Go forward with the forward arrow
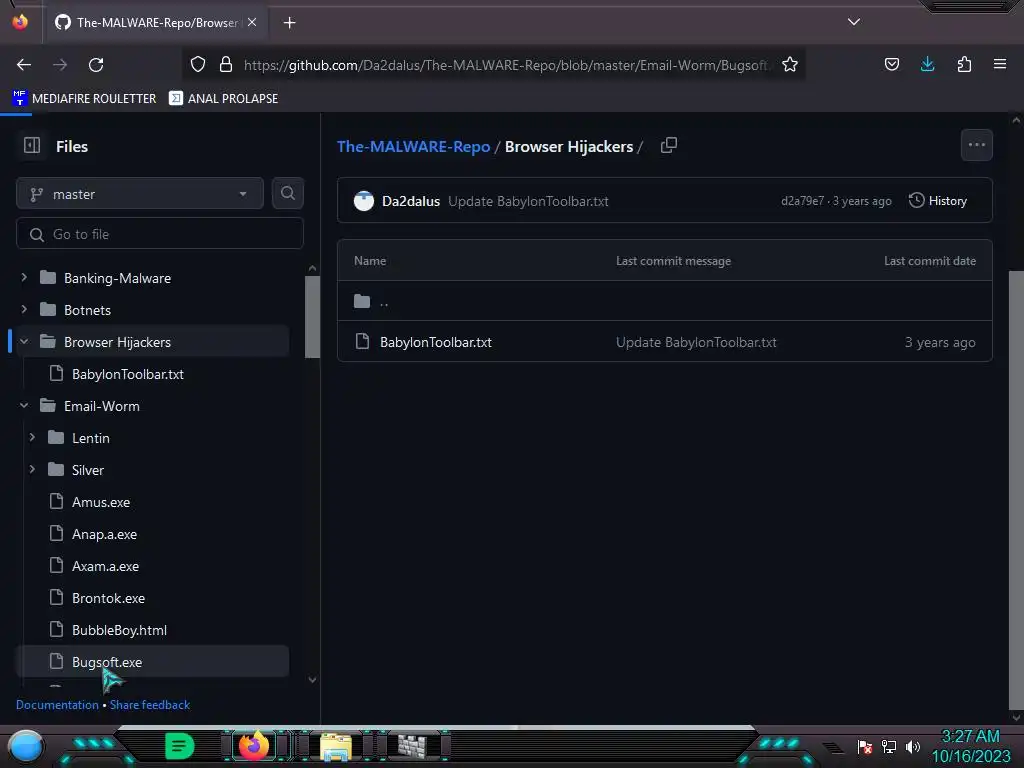The image size is (1024, 768). (60, 65)
